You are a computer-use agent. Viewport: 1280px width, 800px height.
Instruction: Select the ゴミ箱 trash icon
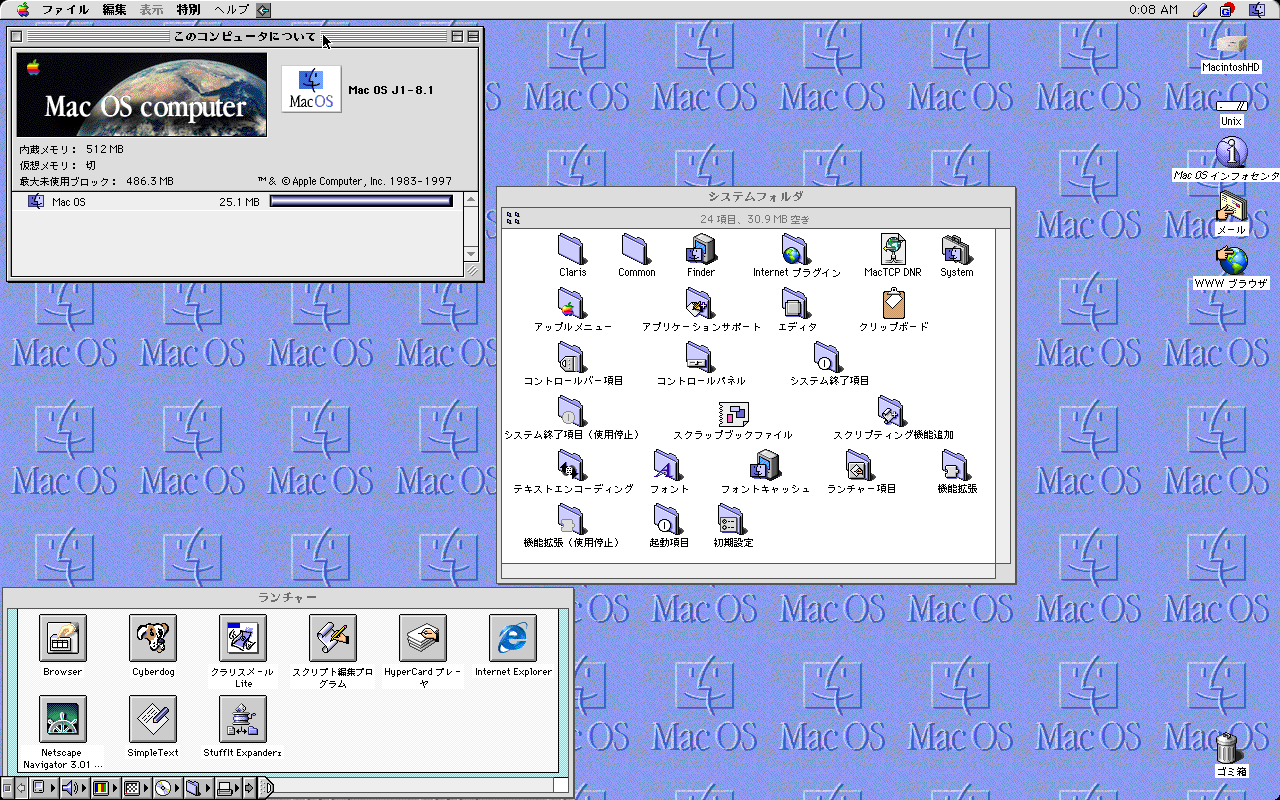click(x=1230, y=747)
